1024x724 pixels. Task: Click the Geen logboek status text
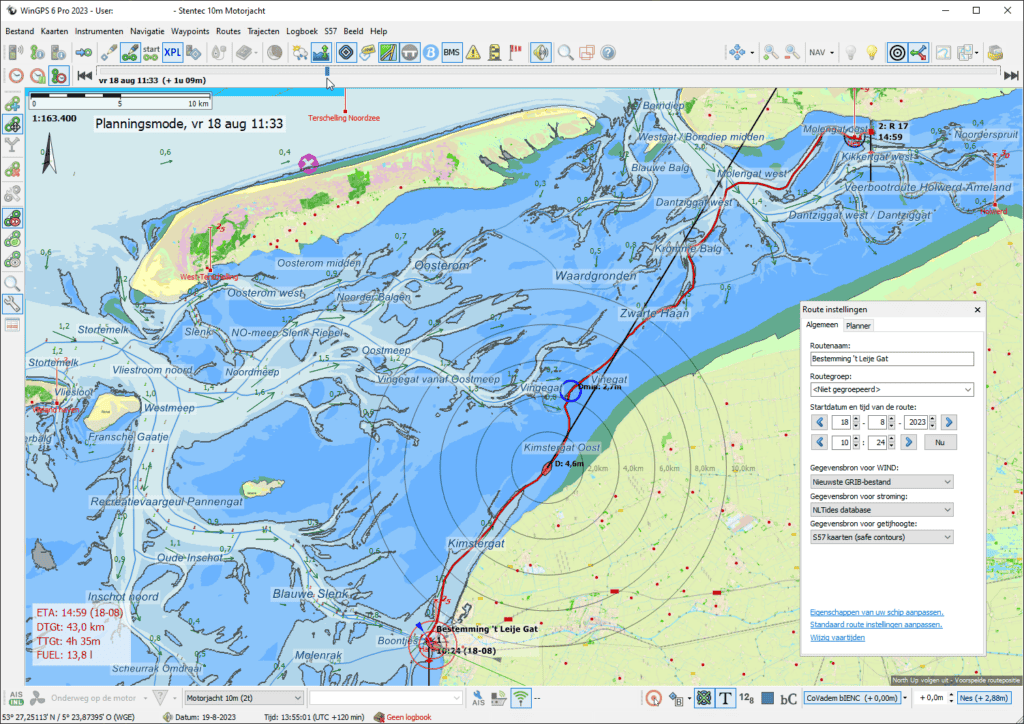pos(409,717)
